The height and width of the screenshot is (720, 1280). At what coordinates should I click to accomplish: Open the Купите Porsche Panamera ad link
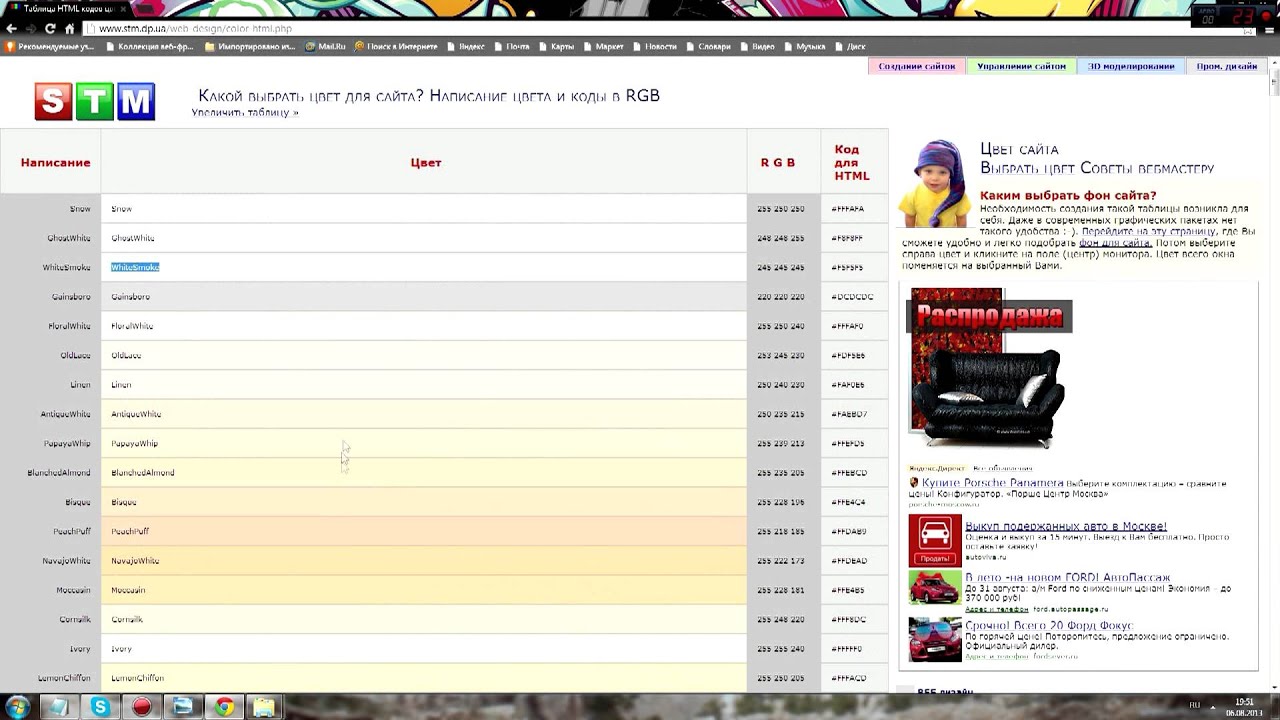[993, 483]
